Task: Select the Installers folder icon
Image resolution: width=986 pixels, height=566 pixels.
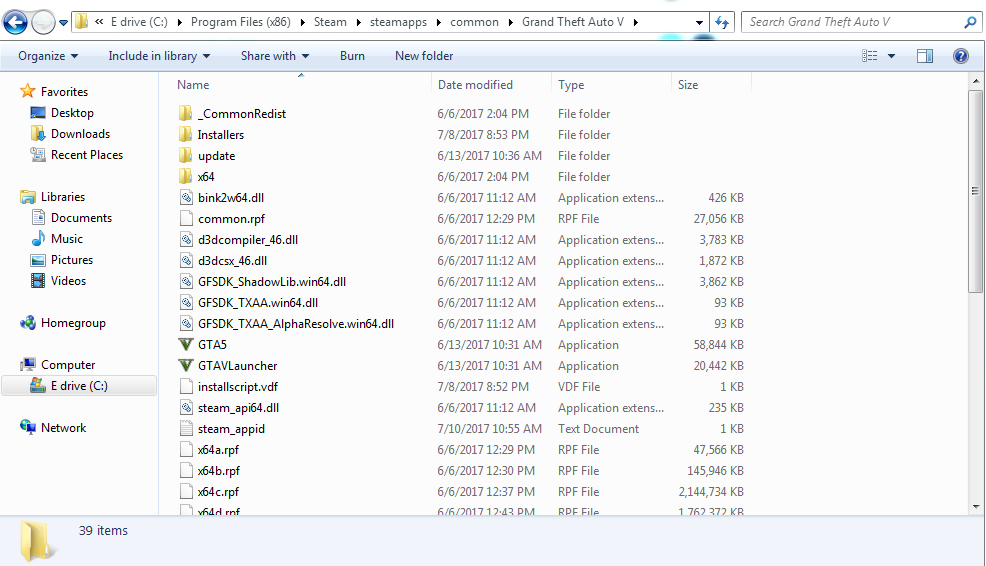Action: [186, 134]
